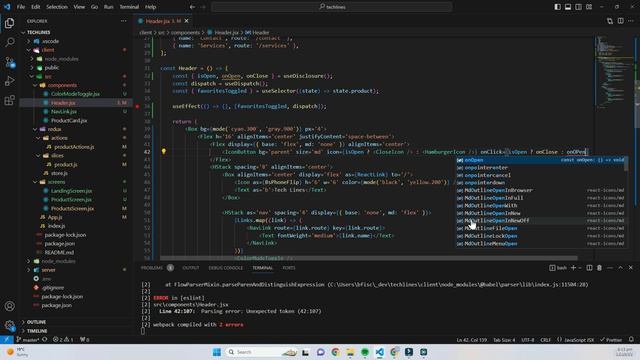Screen dimensions: 640x360
Task: Click the remote window status bar icon
Action: point(7,340)
